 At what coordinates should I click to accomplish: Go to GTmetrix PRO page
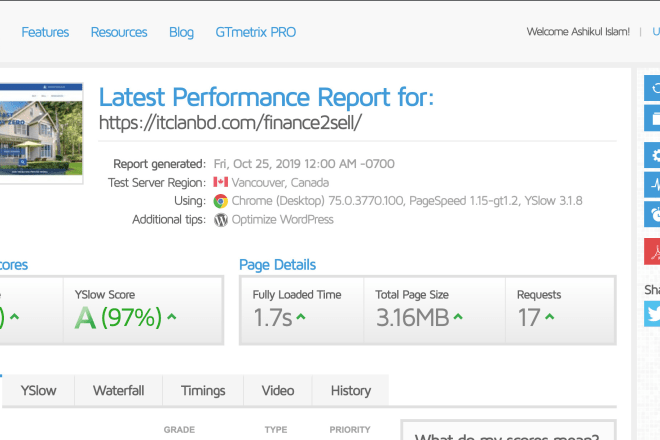tap(255, 32)
